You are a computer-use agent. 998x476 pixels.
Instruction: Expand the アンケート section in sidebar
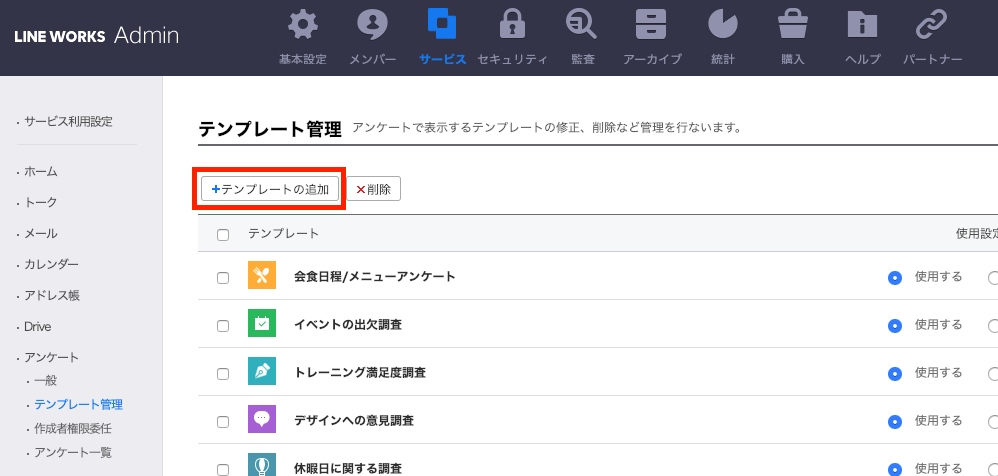click(x=51, y=357)
